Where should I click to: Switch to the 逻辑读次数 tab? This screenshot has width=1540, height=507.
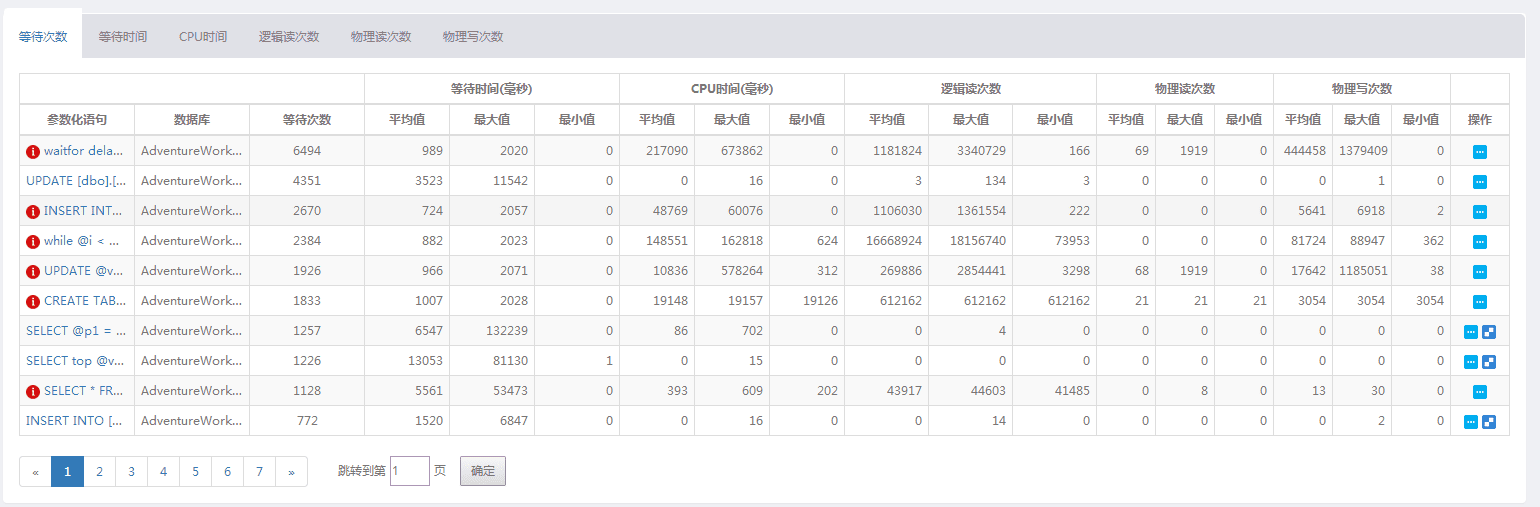[x=289, y=36]
